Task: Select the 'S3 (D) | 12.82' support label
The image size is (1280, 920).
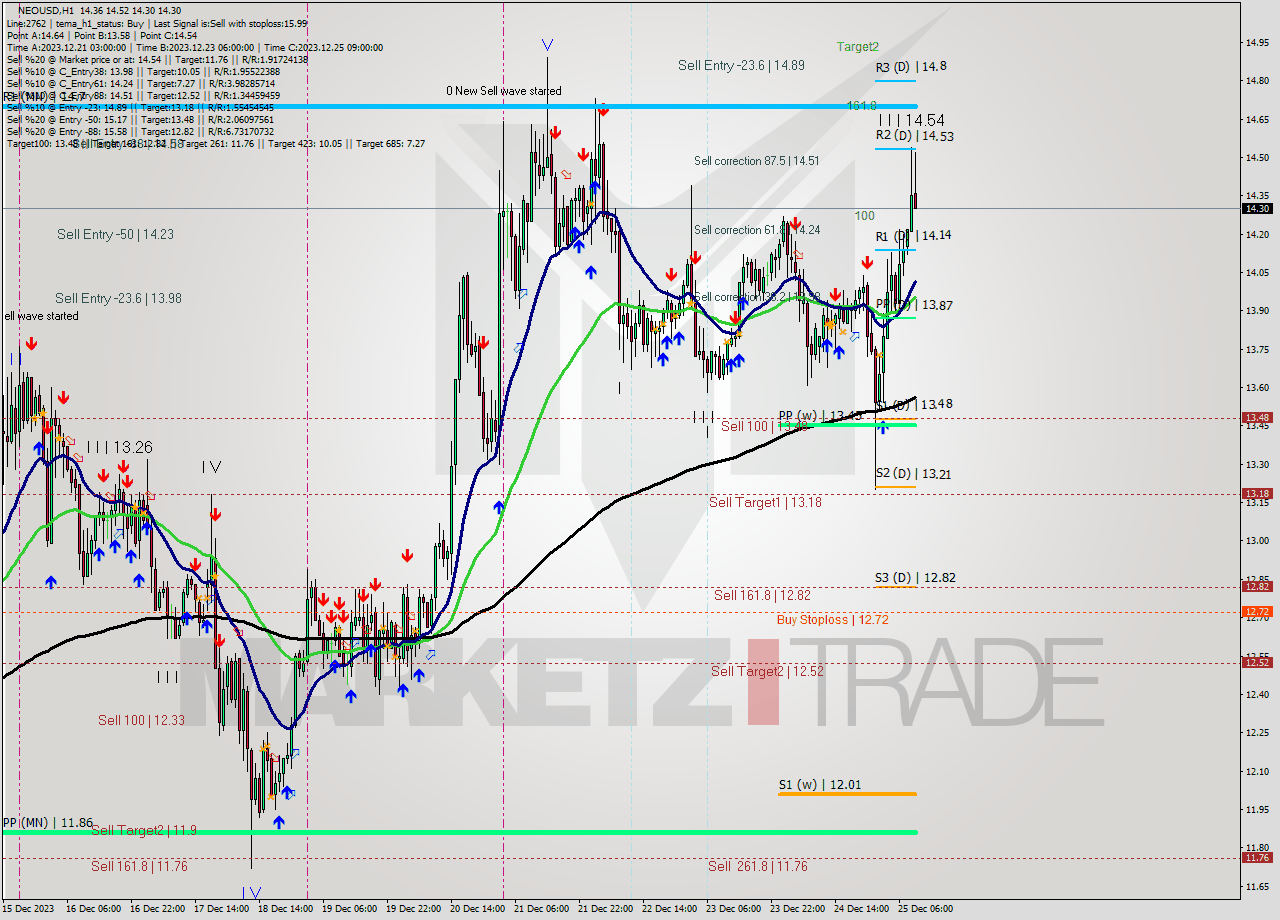Action: 915,578
